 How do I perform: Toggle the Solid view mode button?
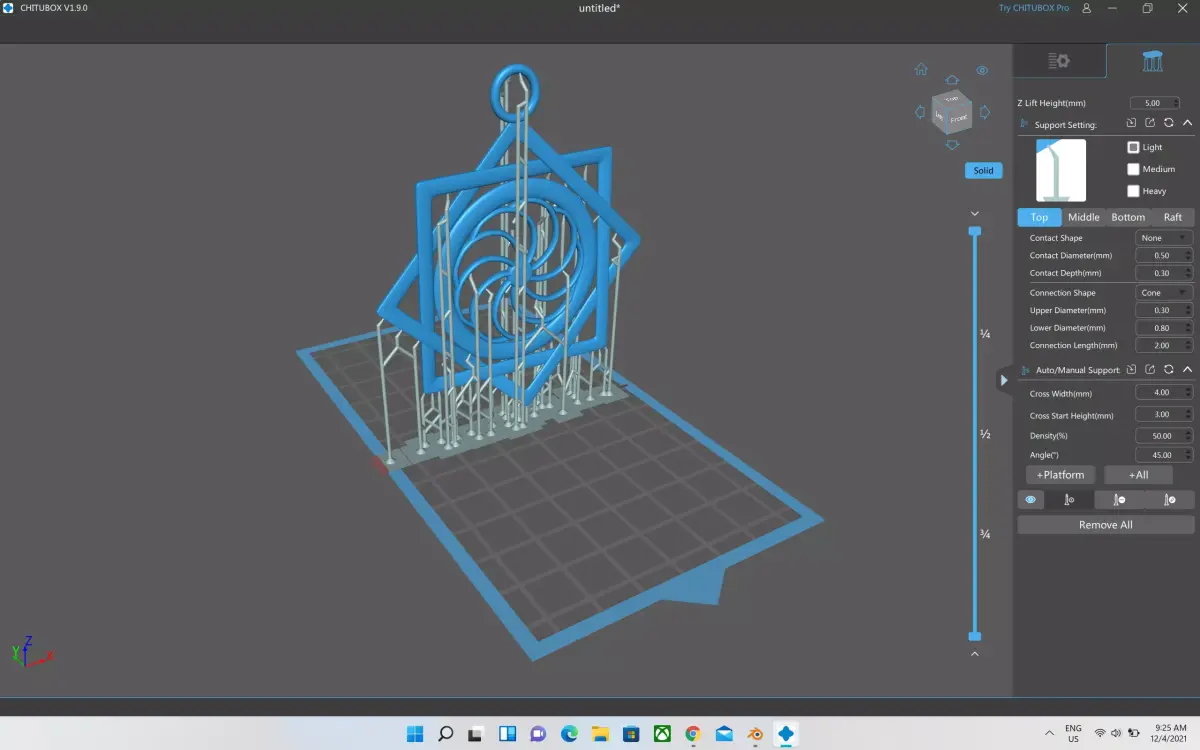[x=984, y=170]
